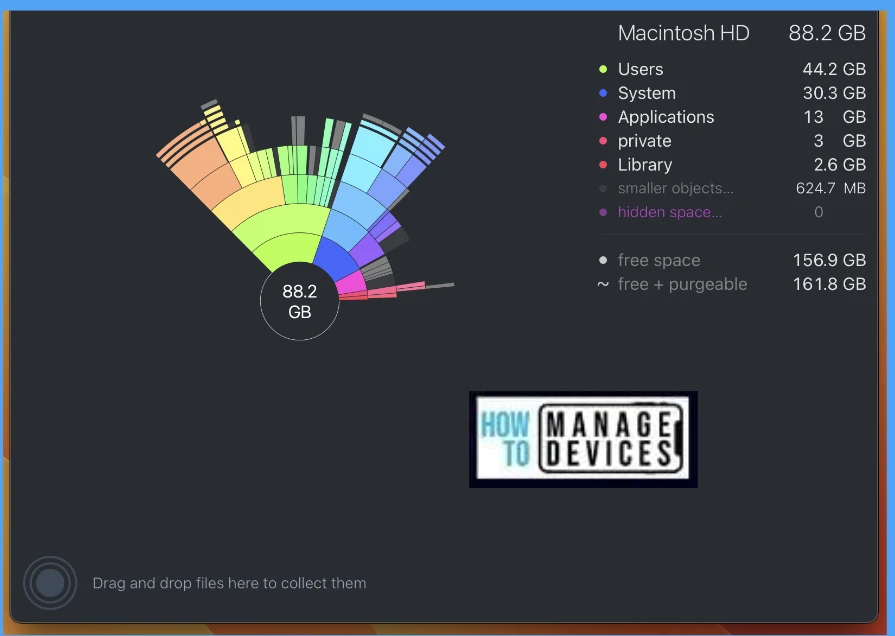
Task: Select System in the folder list
Action: click(647, 93)
